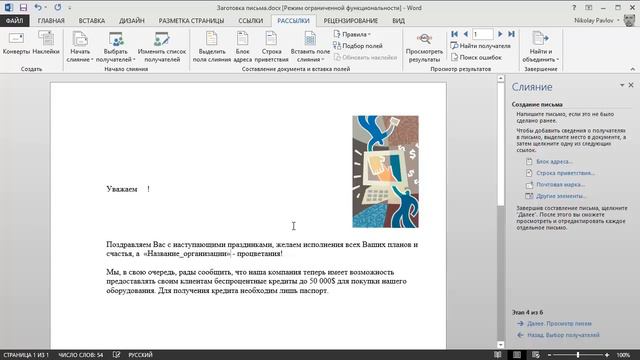
Task: Redo action using the repeat arrow
Action: pos(58,7)
